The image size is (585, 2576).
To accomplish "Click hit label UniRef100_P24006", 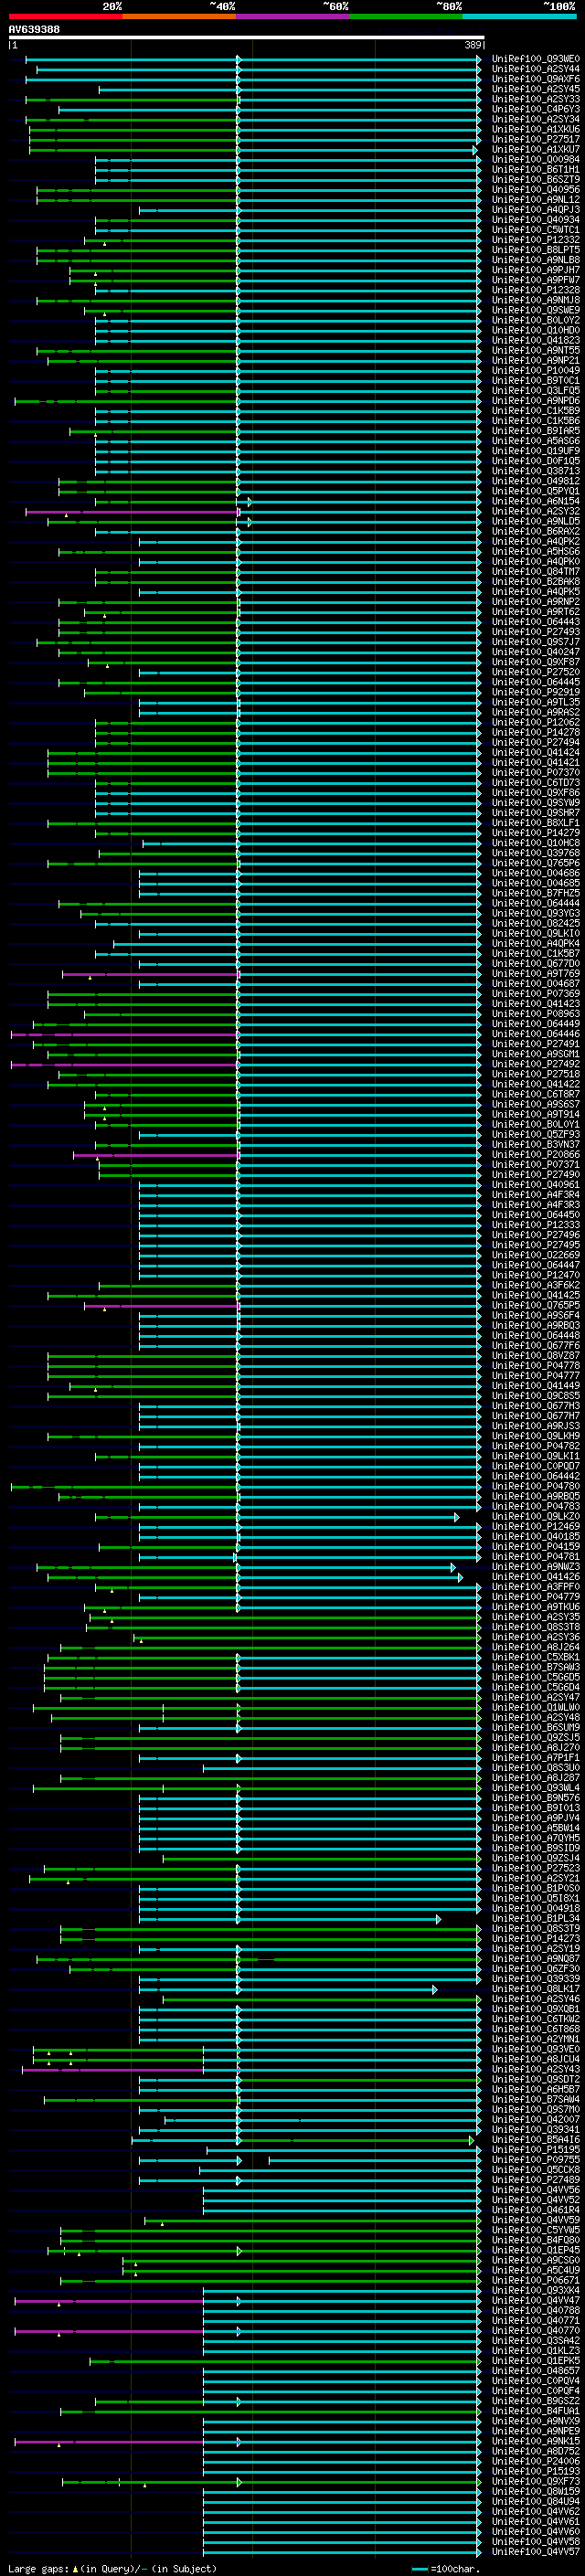I will 536,2461.
